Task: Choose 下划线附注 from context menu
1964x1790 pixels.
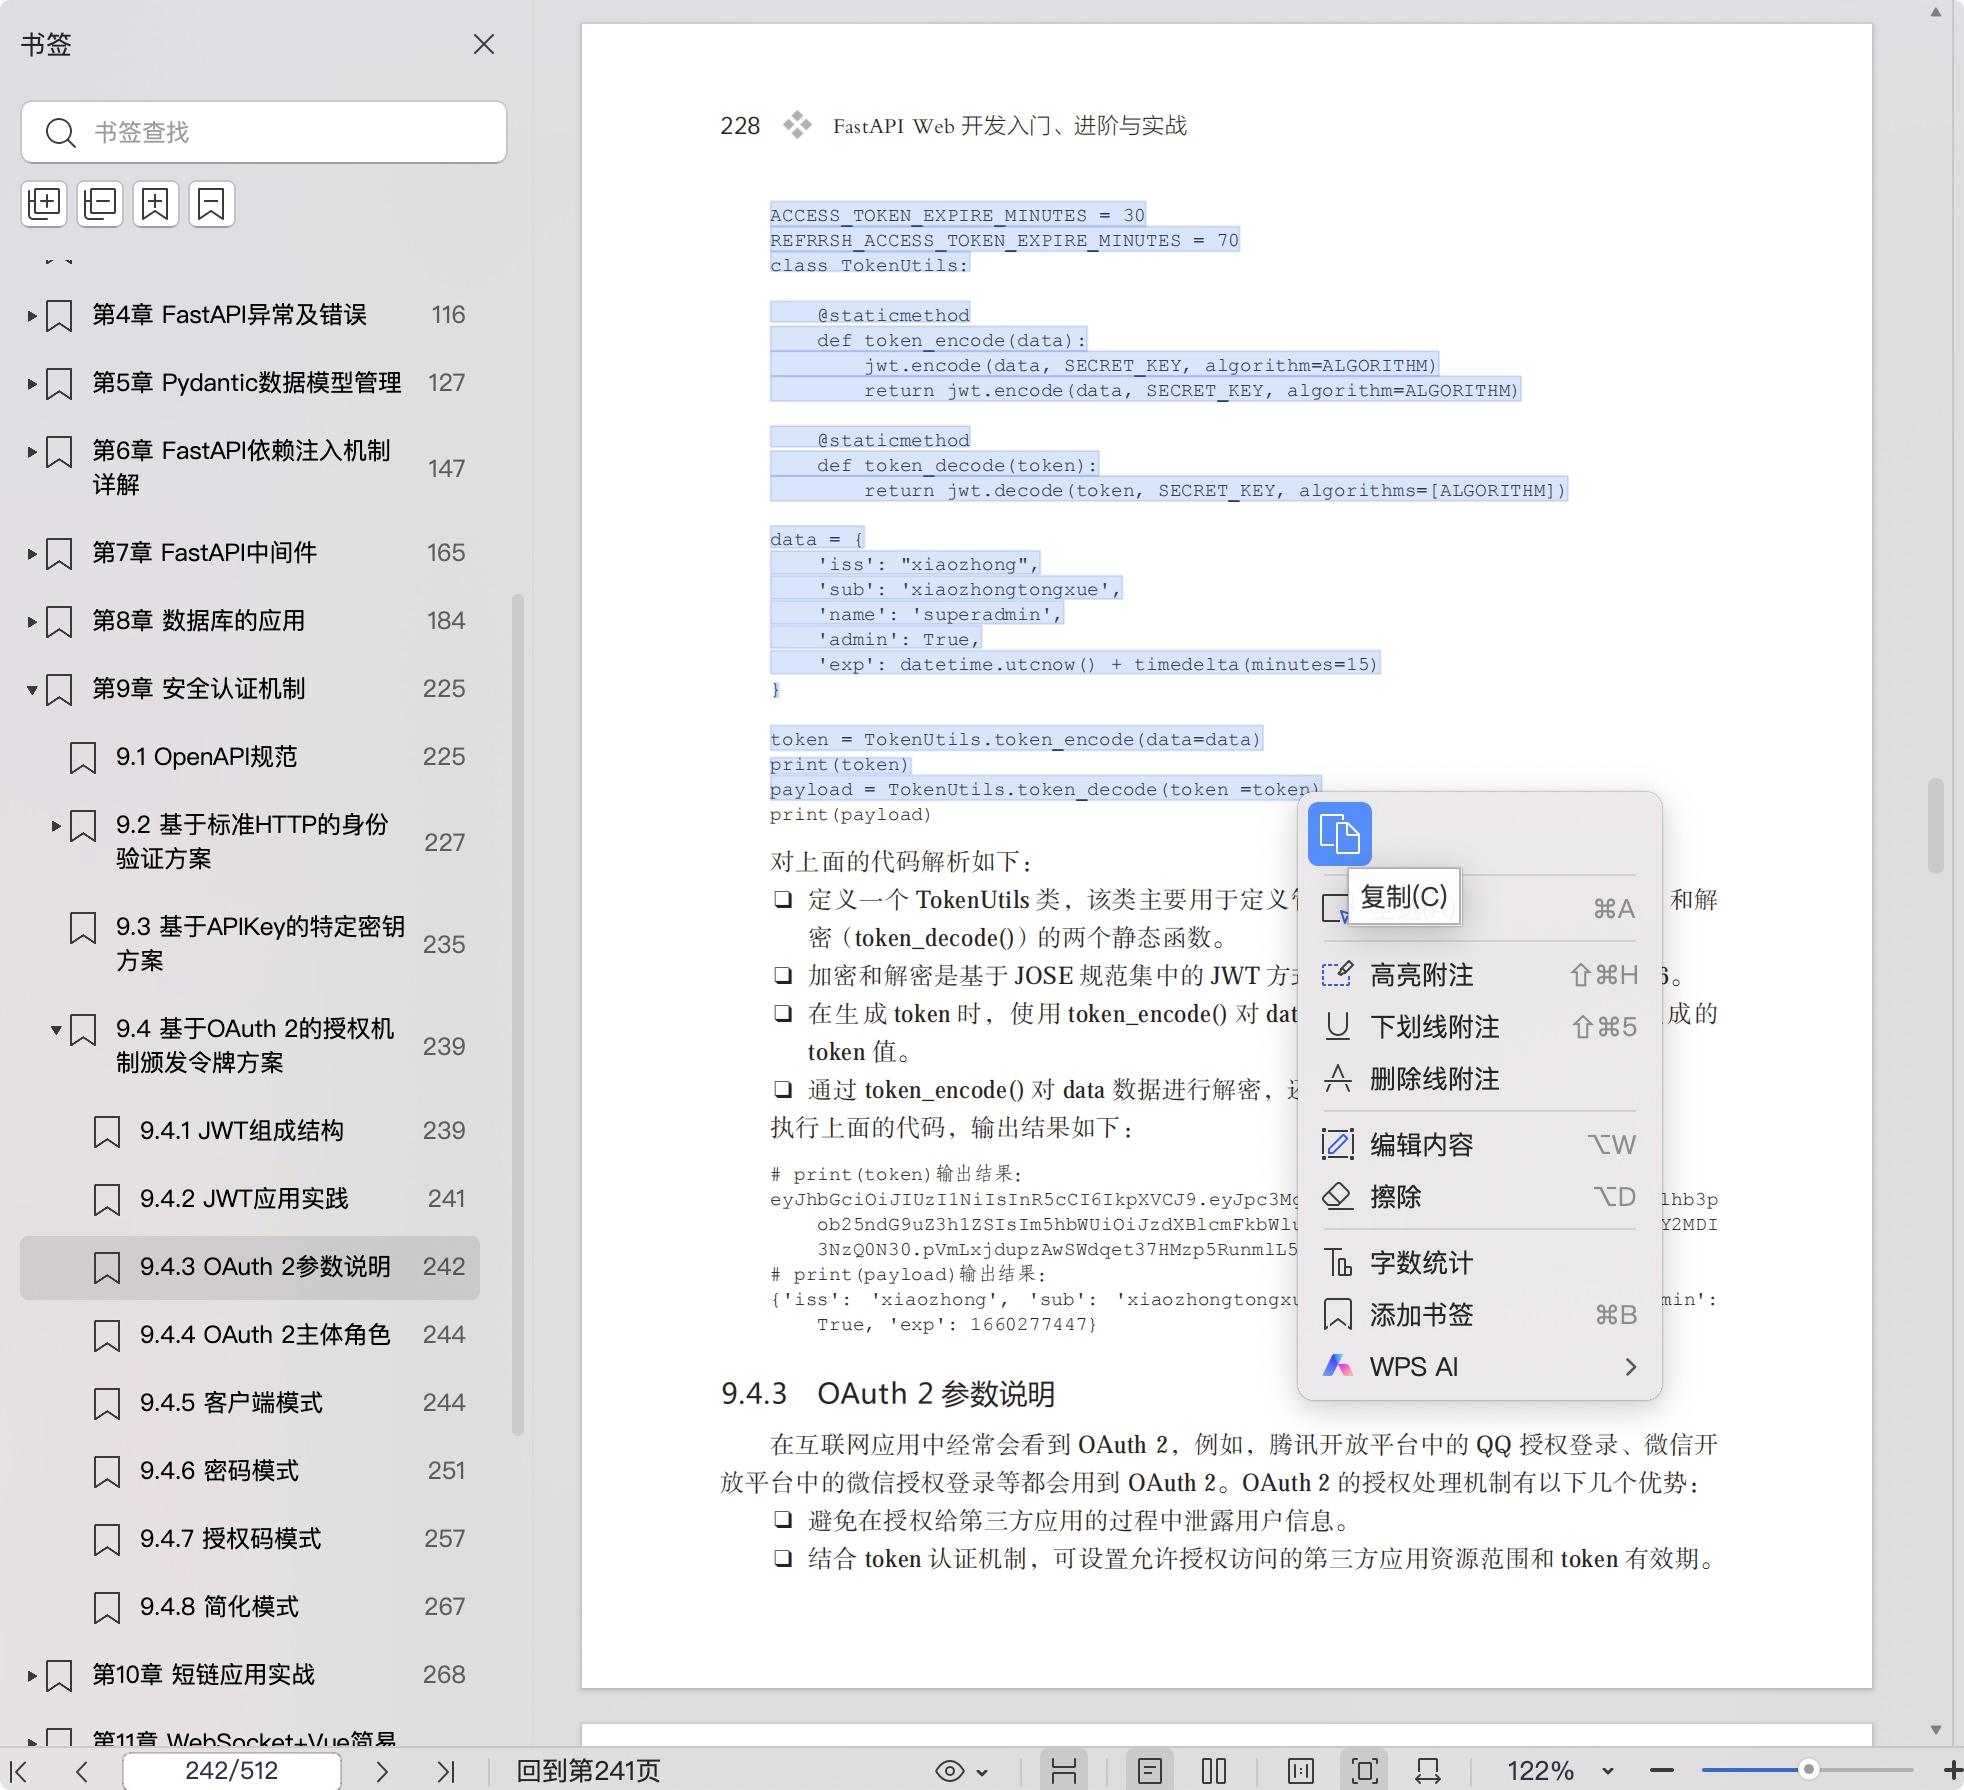Action: click(x=1480, y=1027)
